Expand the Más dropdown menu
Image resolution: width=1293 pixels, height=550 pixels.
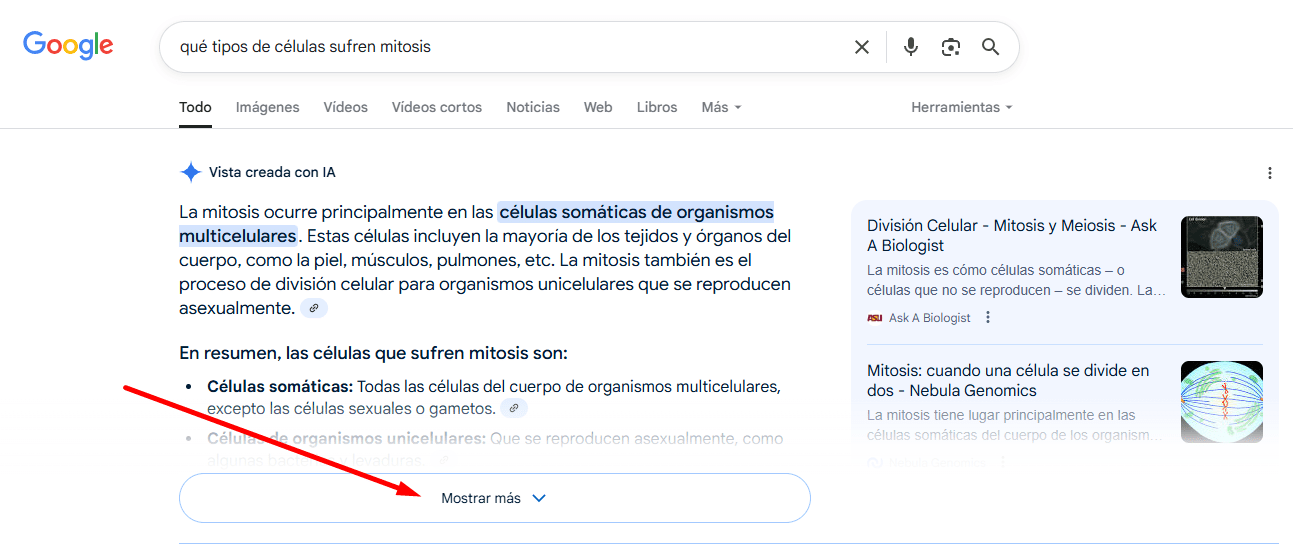point(721,107)
